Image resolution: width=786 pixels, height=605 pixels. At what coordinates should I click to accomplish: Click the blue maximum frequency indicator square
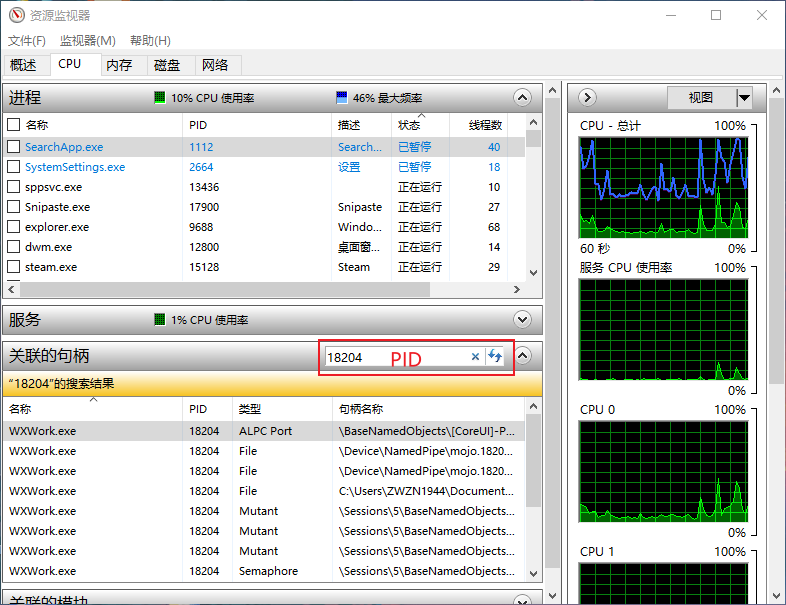point(341,97)
